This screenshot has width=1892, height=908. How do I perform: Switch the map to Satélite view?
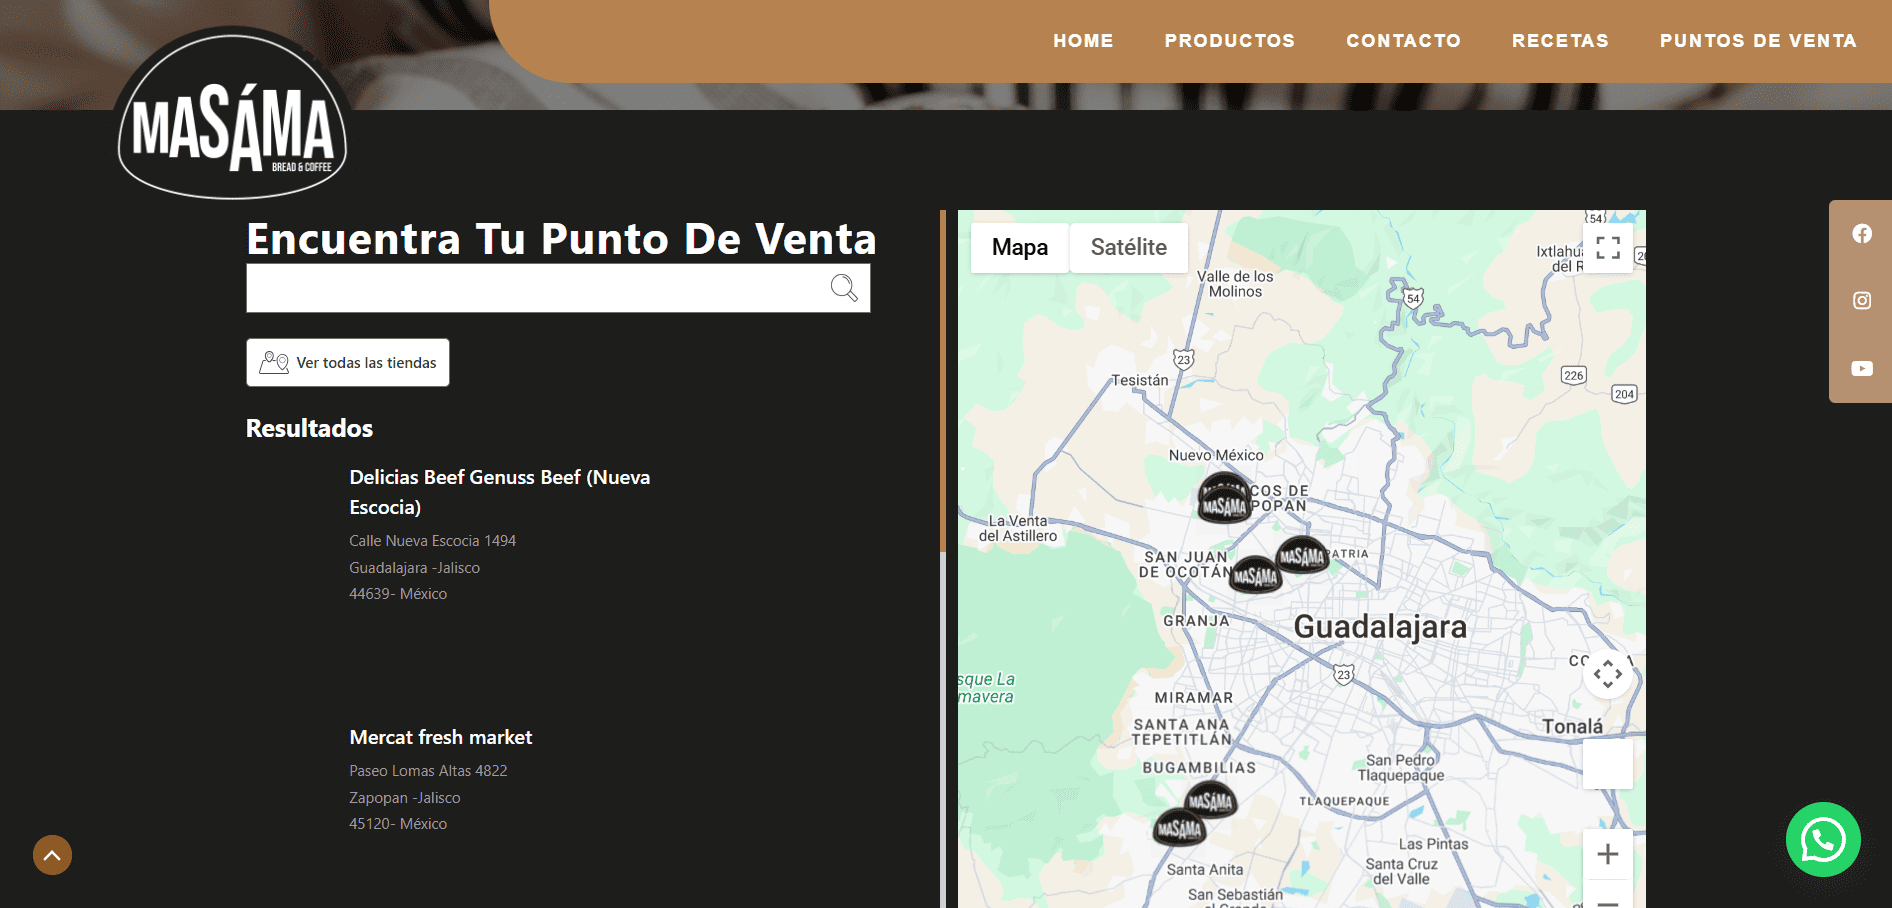tap(1128, 247)
